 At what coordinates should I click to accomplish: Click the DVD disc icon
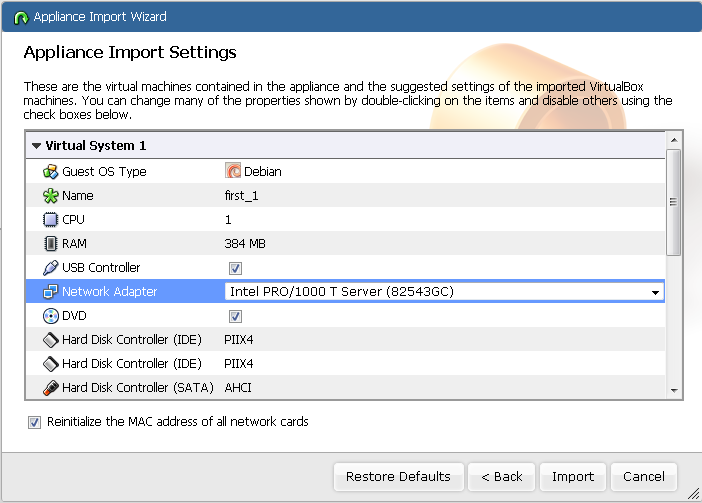[x=50, y=316]
